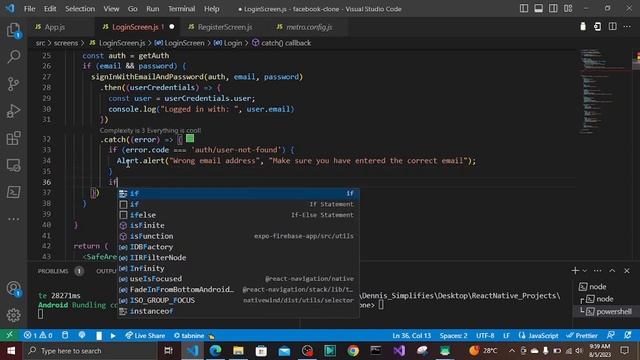This screenshot has width=640, height=360.
Task: Click the Prettier status bar item
Action: tap(582, 336)
